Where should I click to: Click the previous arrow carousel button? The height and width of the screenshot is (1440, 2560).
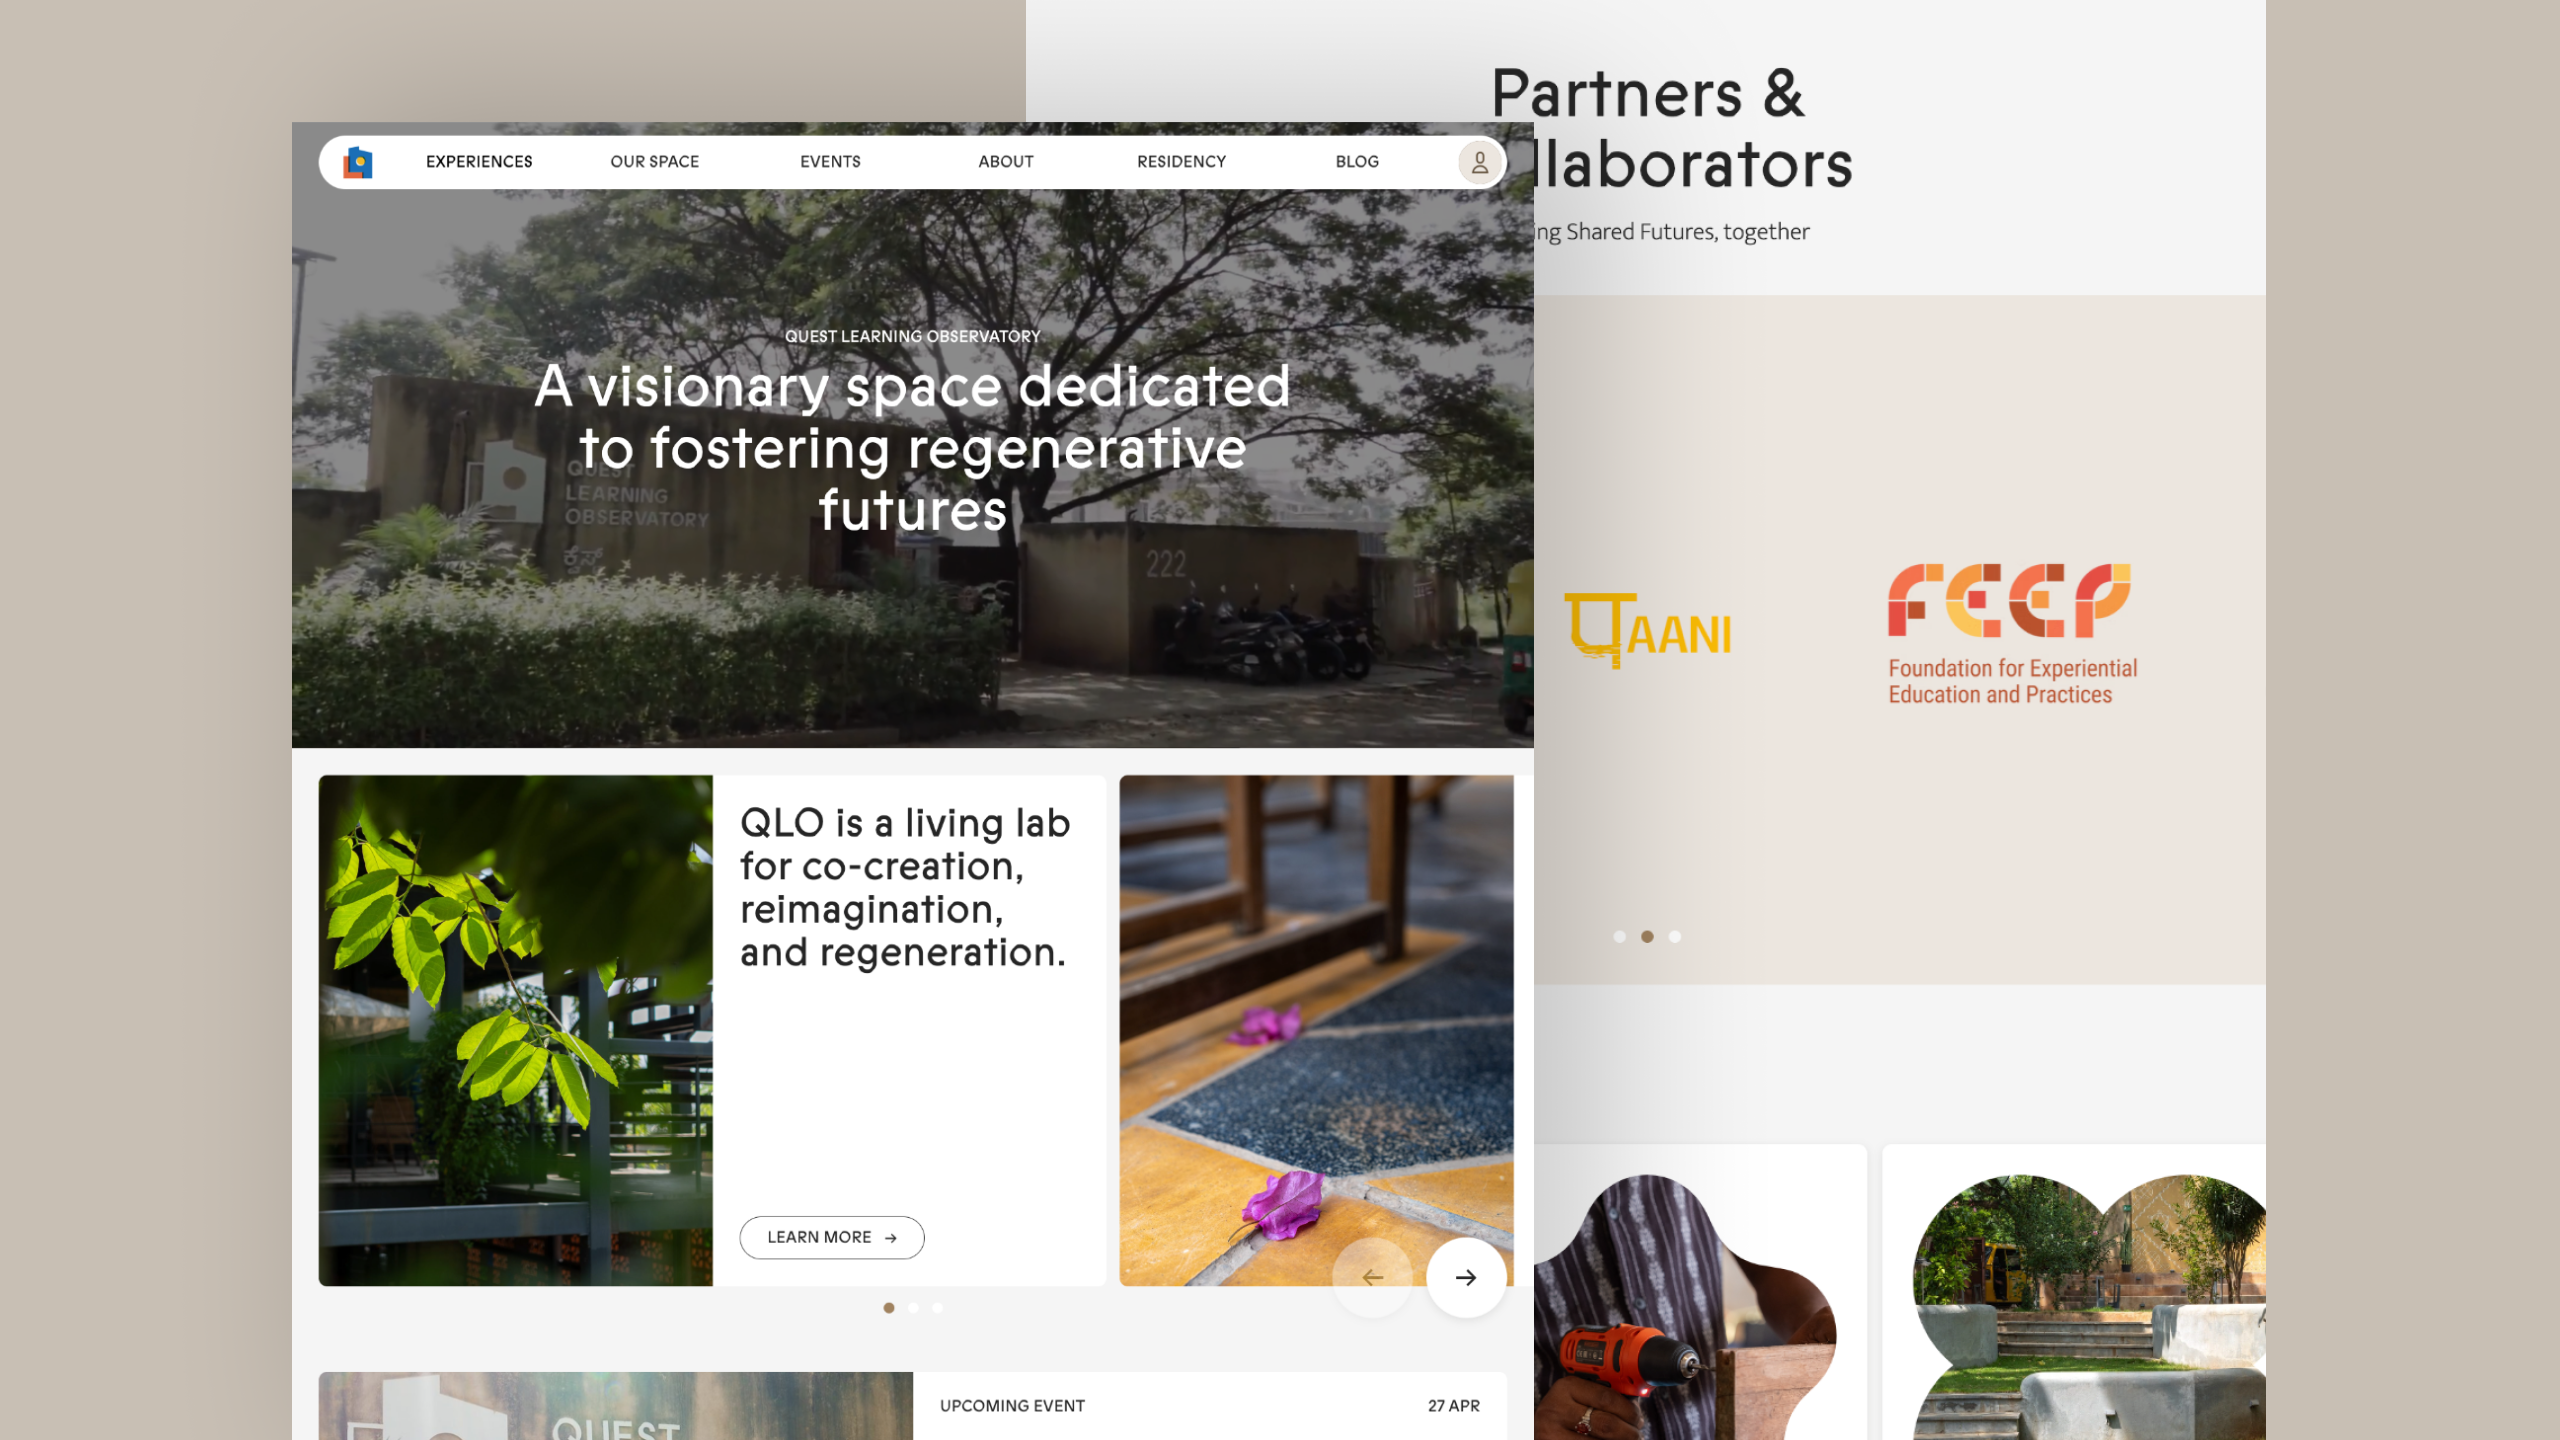[x=1372, y=1277]
